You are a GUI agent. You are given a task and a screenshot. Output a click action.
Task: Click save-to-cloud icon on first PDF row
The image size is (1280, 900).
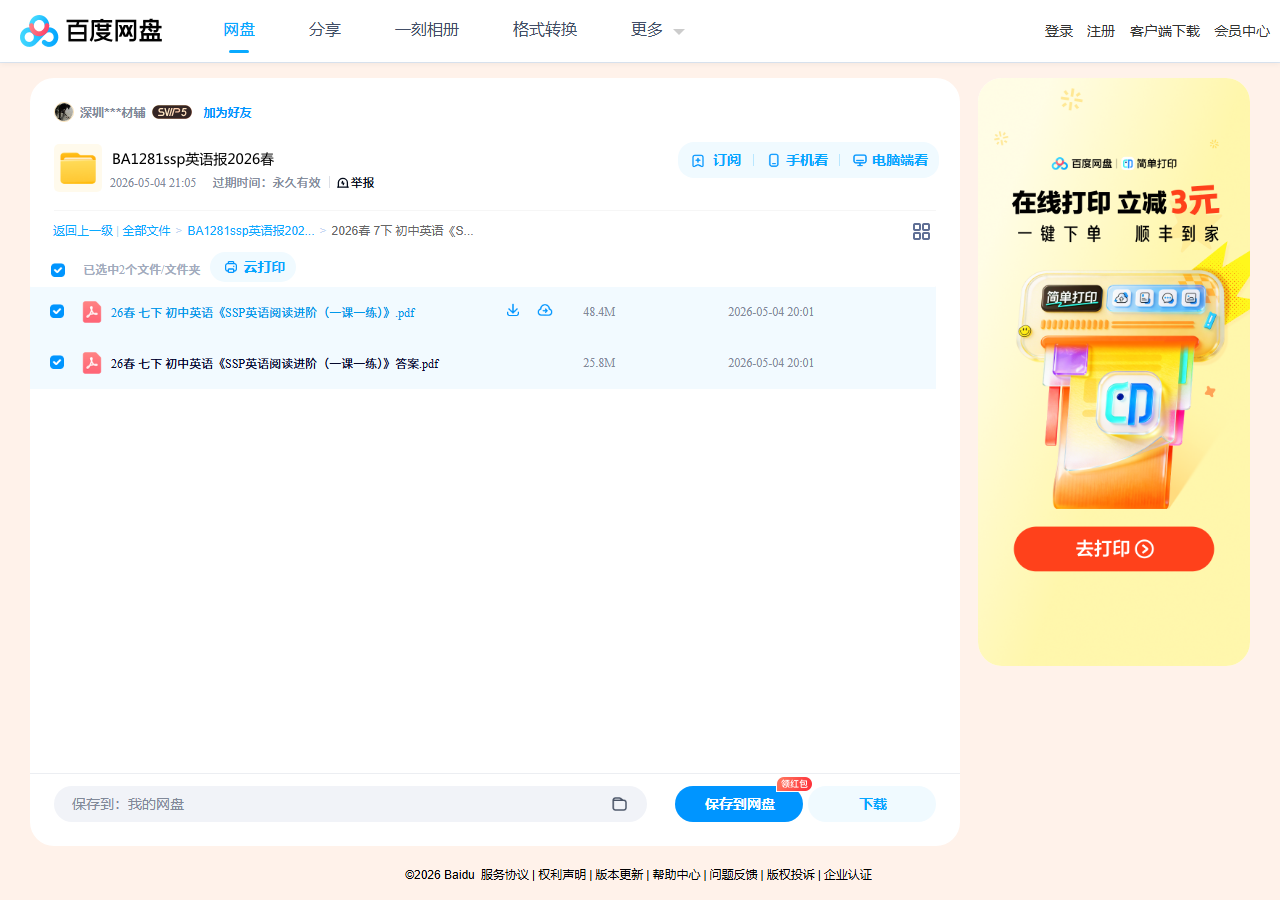pos(545,311)
